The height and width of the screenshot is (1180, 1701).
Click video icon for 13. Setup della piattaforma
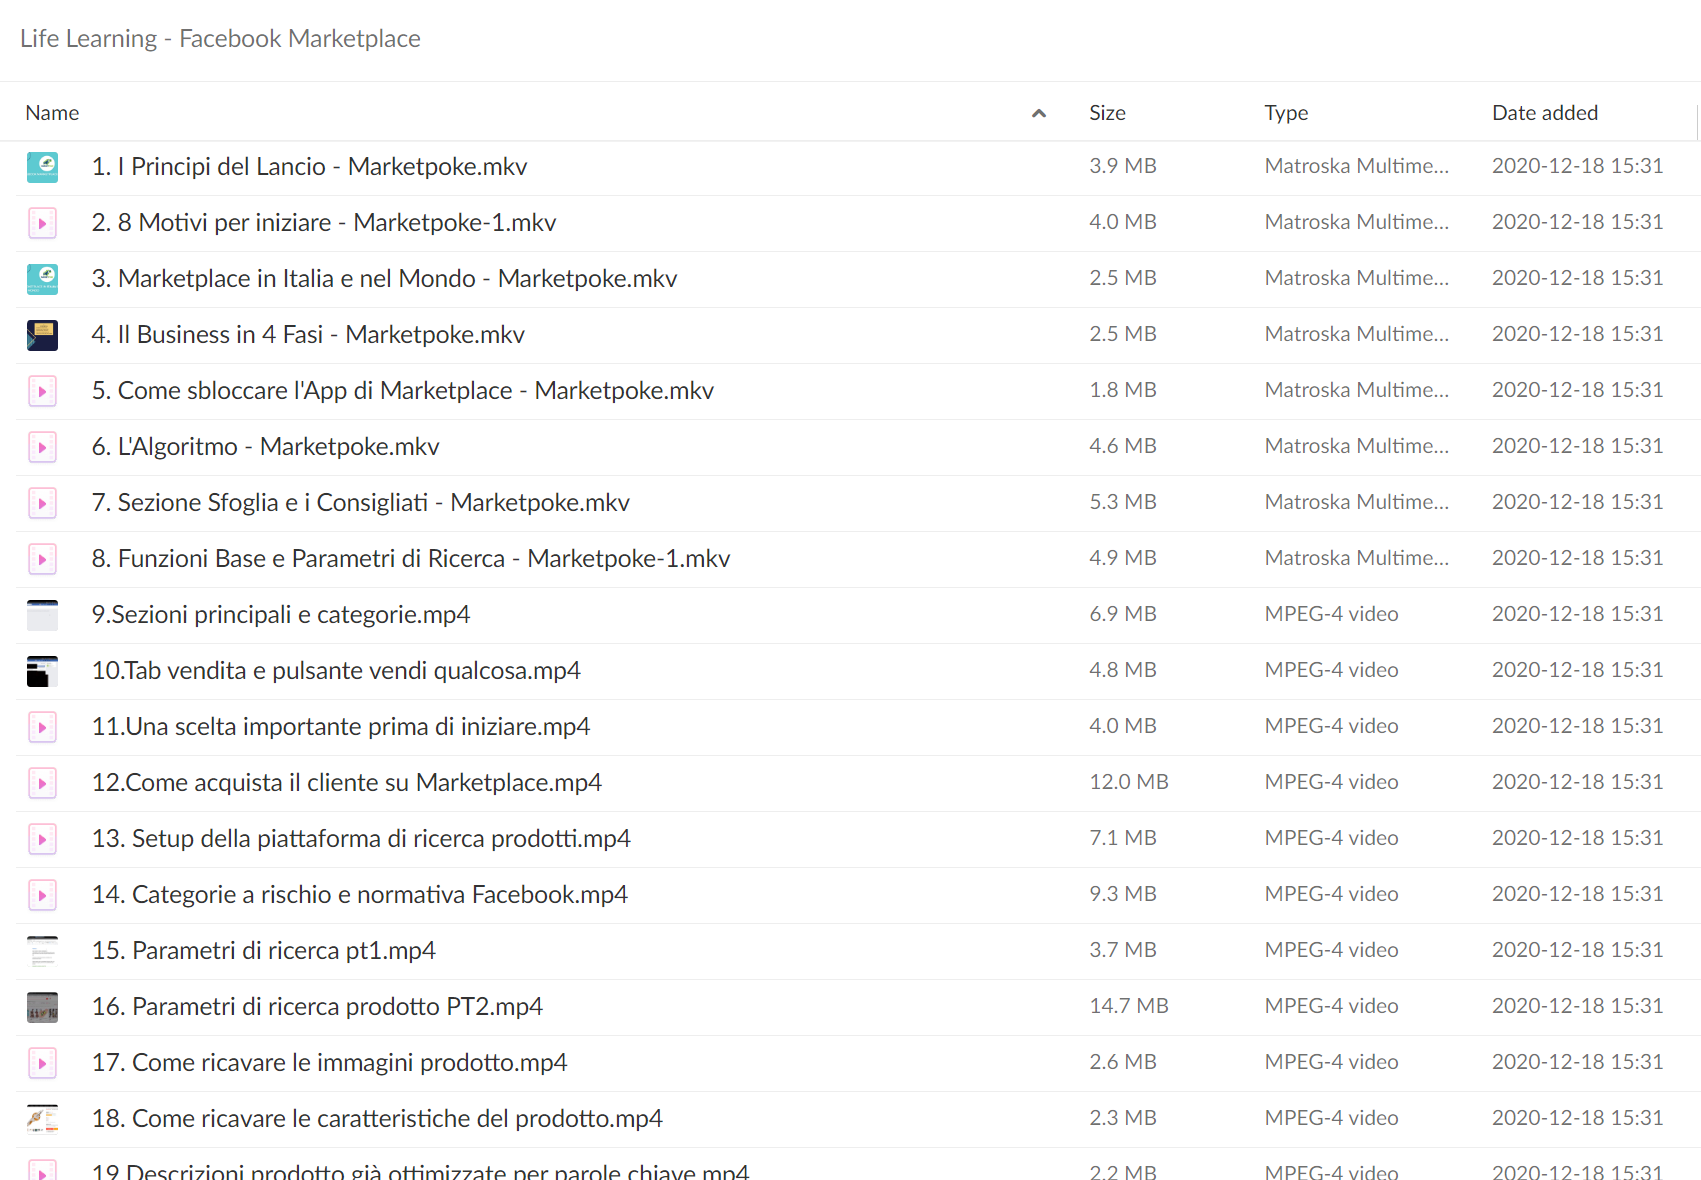(42, 839)
